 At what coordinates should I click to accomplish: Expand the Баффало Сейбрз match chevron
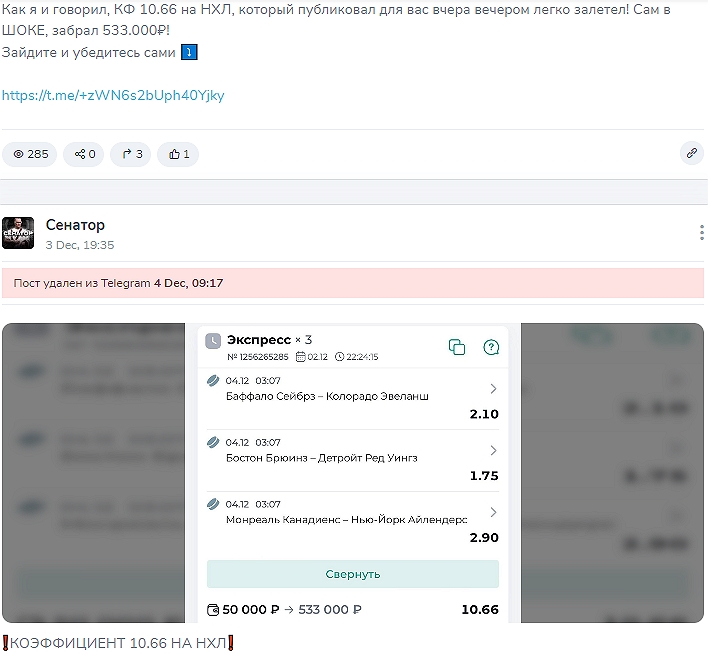pyautogui.click(x=492, y=389)
